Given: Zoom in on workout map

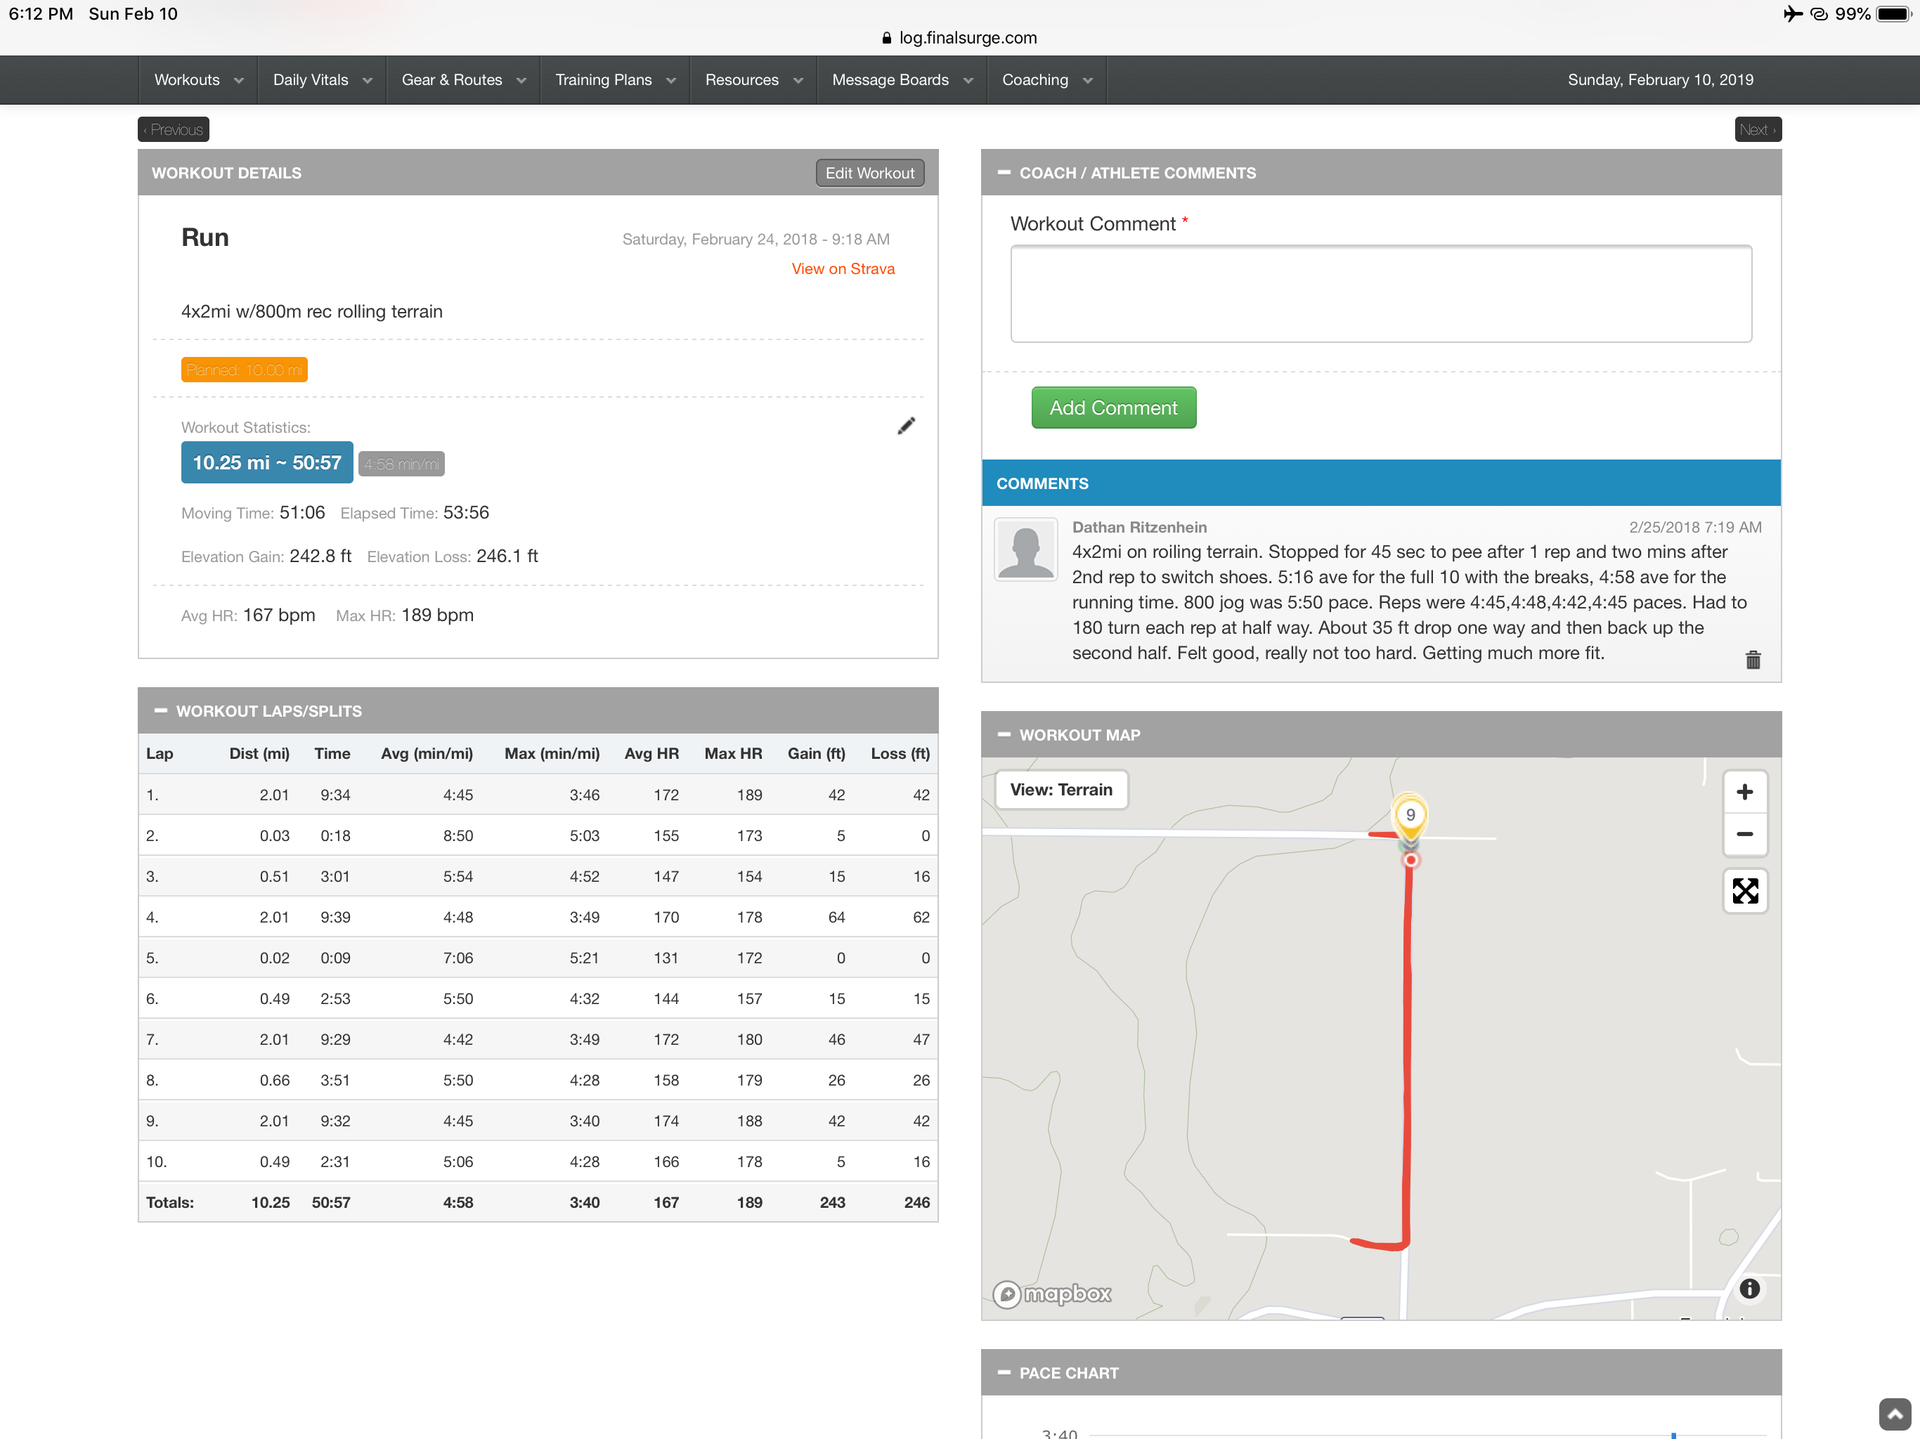Looking at the screenshot, I should [x=1745, y=792].
